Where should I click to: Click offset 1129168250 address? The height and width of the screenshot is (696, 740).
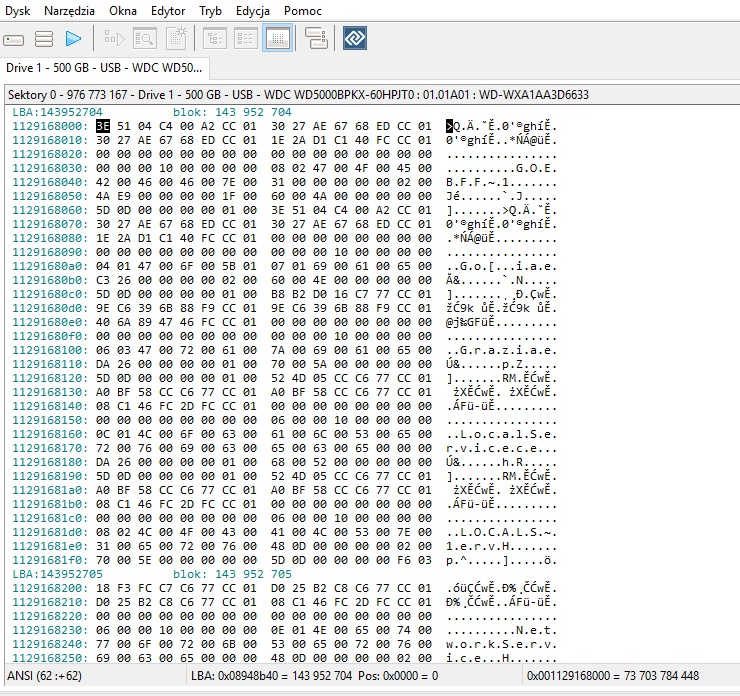pyautogui.click(x=50, y=658)
